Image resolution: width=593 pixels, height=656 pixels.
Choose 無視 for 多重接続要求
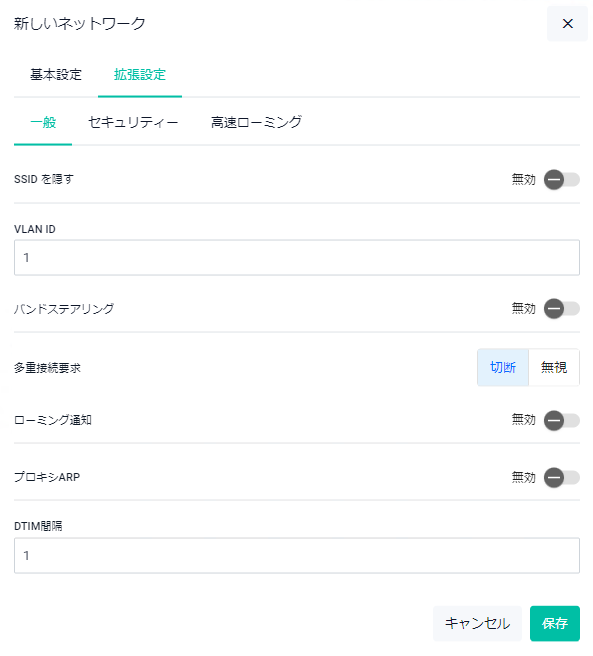point(554,367)
